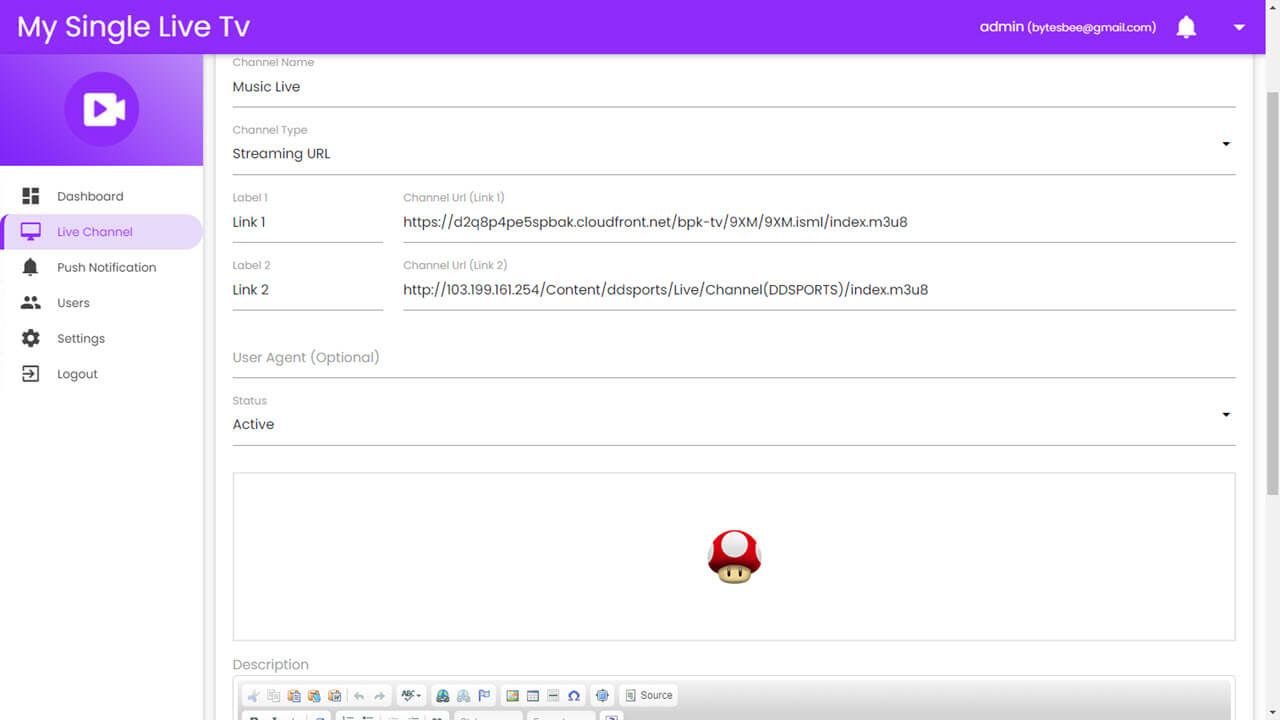The width and height of the screenshot is (1280, 720).
Task: Click the Settings gear icon
Action: pyautogui.click(x=31, y=338)
